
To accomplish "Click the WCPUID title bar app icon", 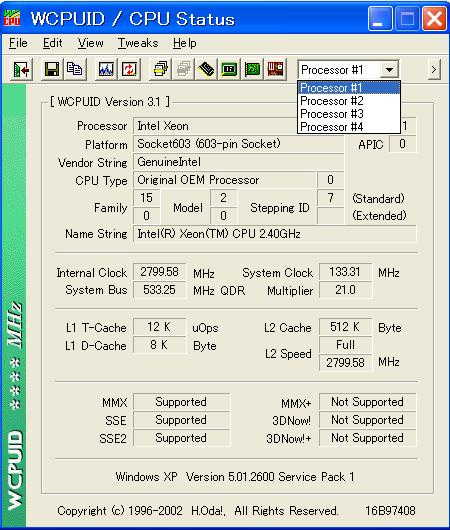I will tap(12, 18).
